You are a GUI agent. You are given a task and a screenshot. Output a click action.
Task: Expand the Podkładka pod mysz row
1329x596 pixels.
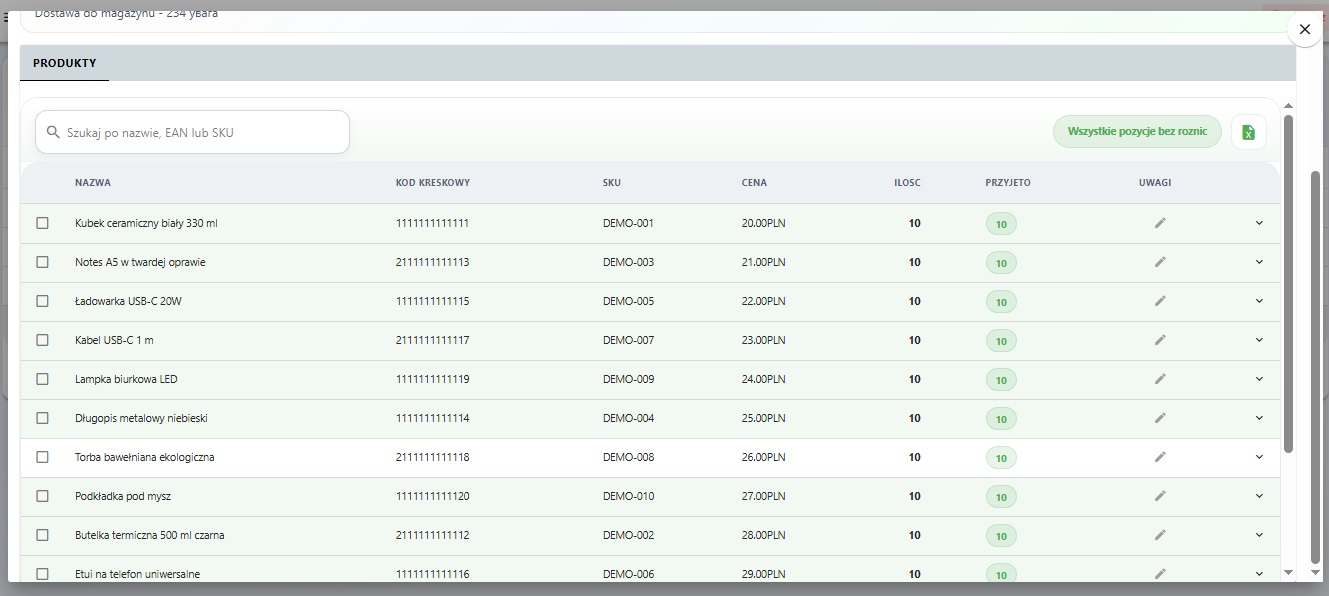pyautogui.click(x=1259, y=496)
